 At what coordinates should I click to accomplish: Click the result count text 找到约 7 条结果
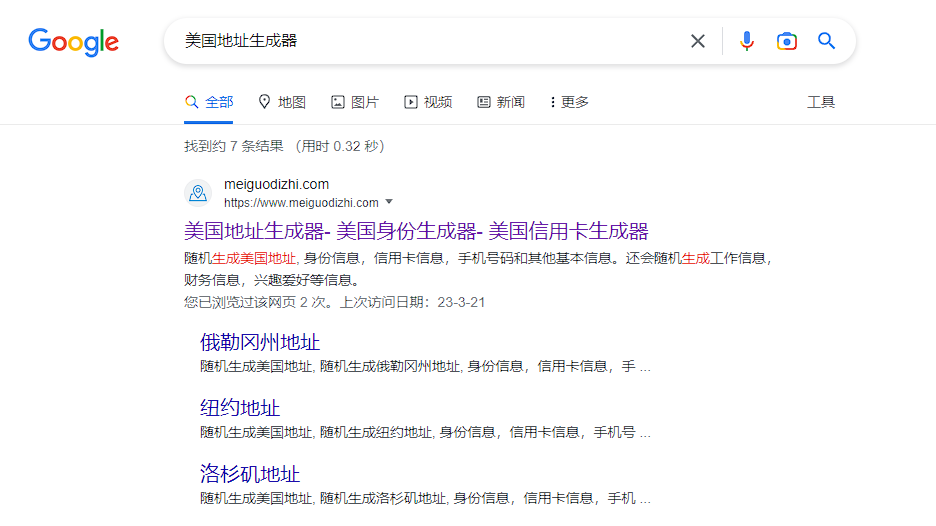click(234, 146)
